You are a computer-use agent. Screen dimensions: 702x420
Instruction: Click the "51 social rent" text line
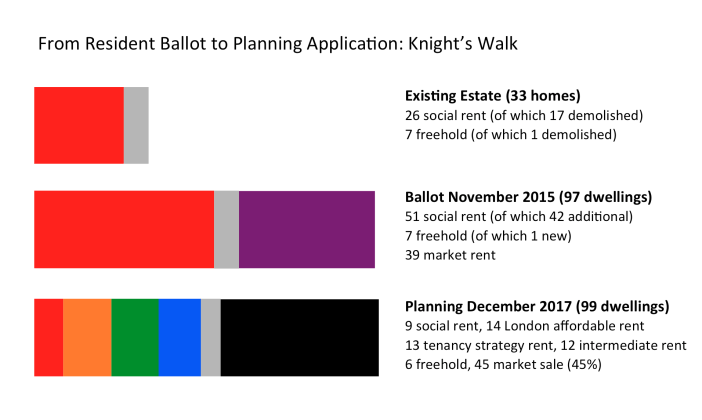pyautogui.click(x=519, y=216)
